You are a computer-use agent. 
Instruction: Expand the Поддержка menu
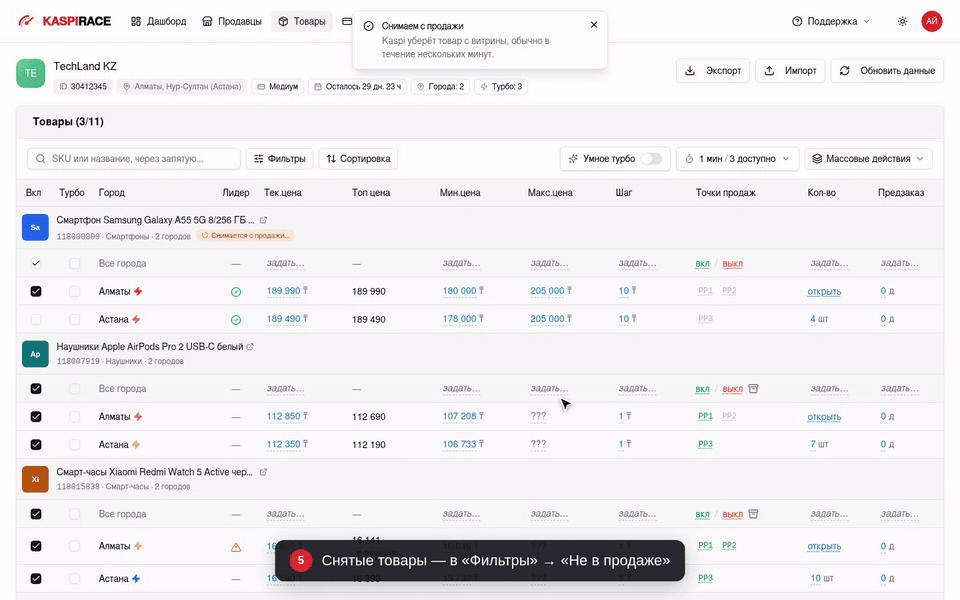[830, 21]
